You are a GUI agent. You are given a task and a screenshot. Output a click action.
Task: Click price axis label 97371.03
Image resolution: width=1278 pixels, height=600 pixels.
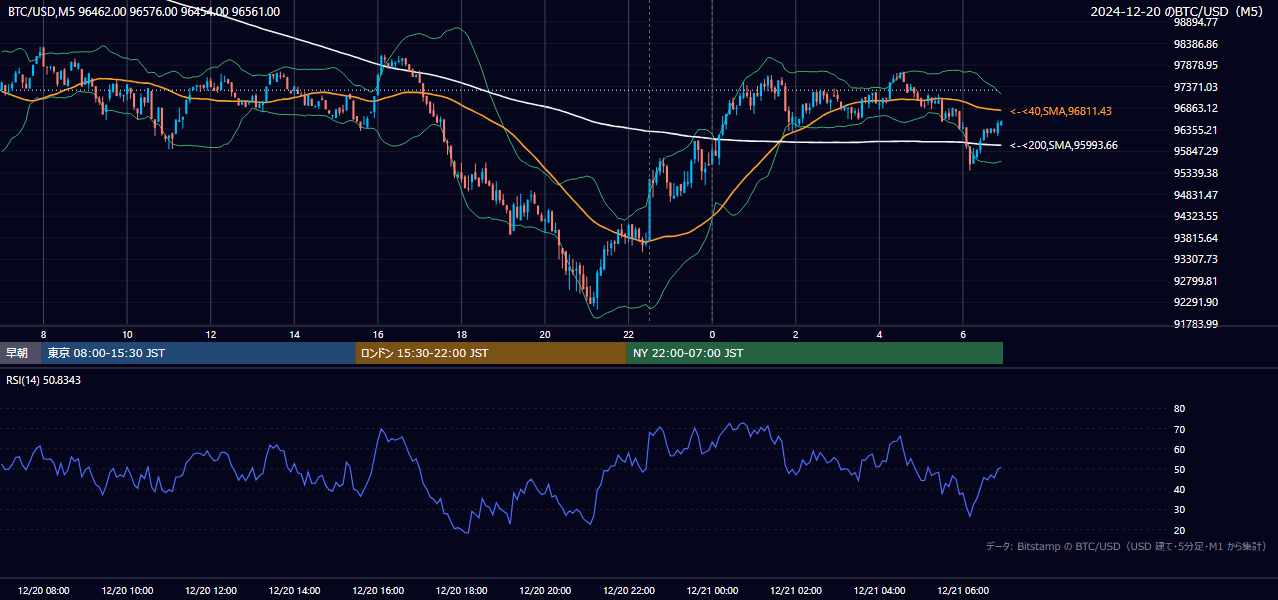(1196, 87)
